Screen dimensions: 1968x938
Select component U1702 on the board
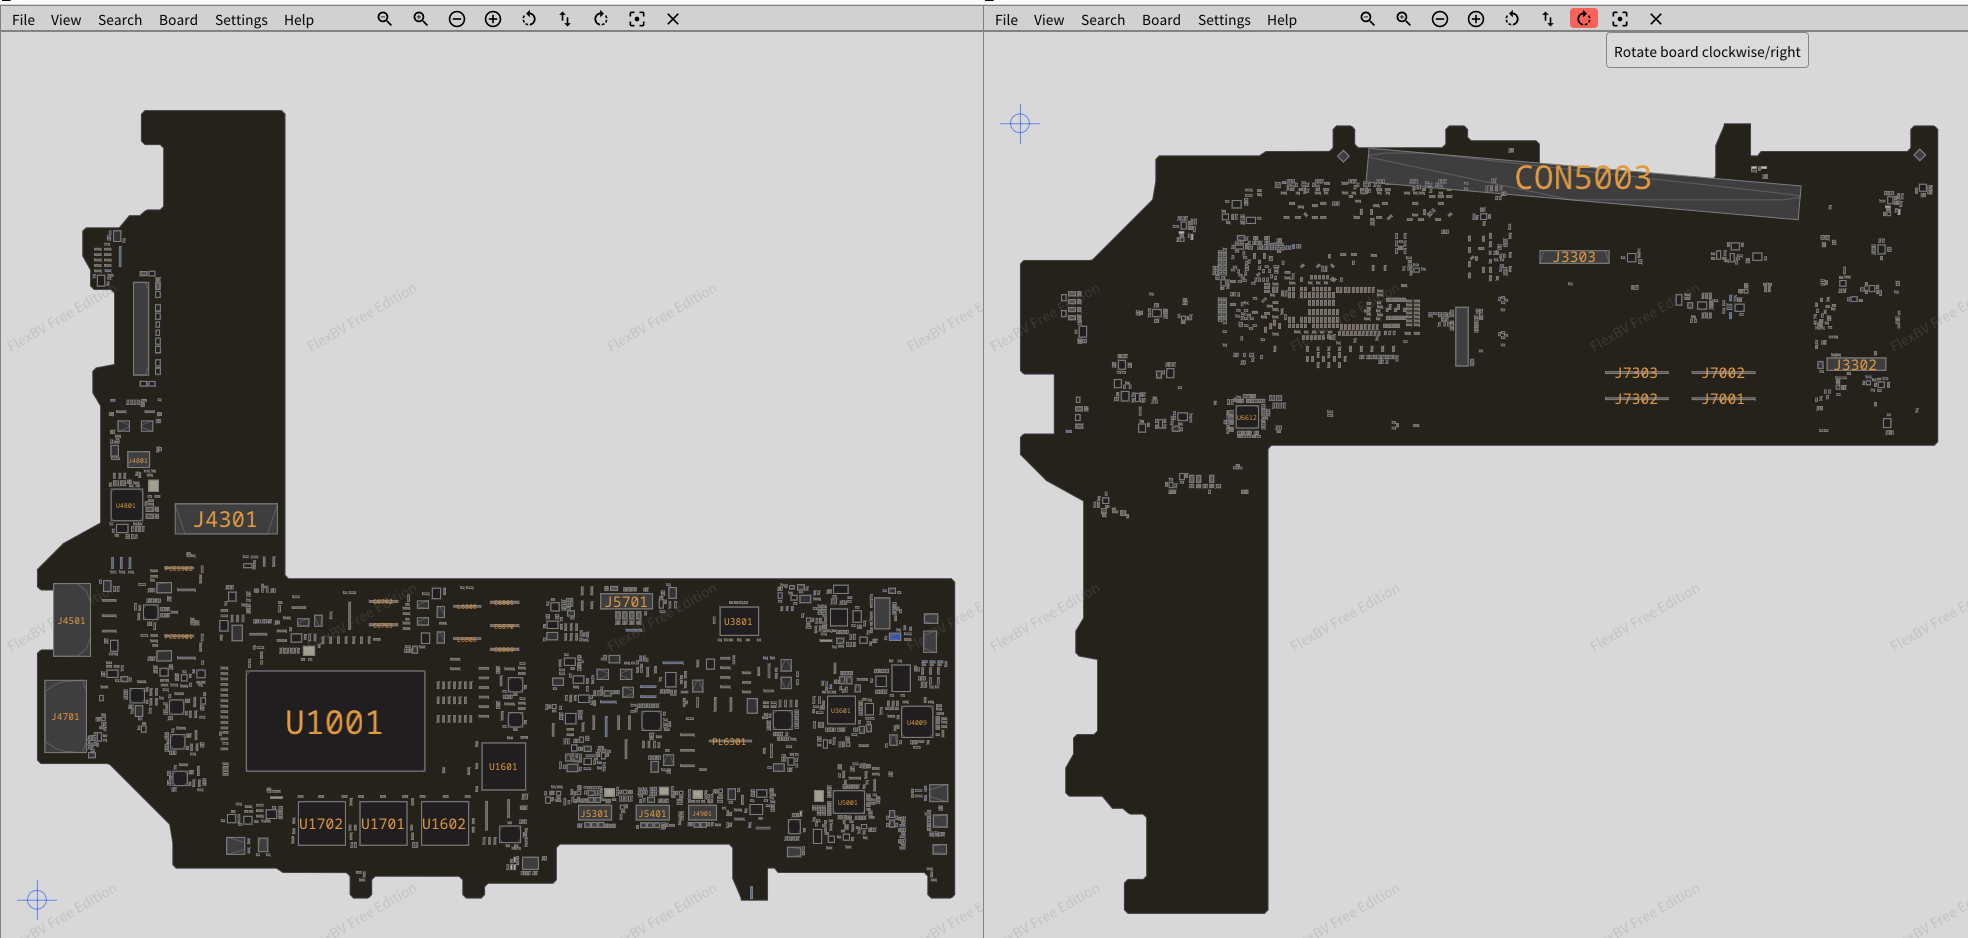click(321, 823)
